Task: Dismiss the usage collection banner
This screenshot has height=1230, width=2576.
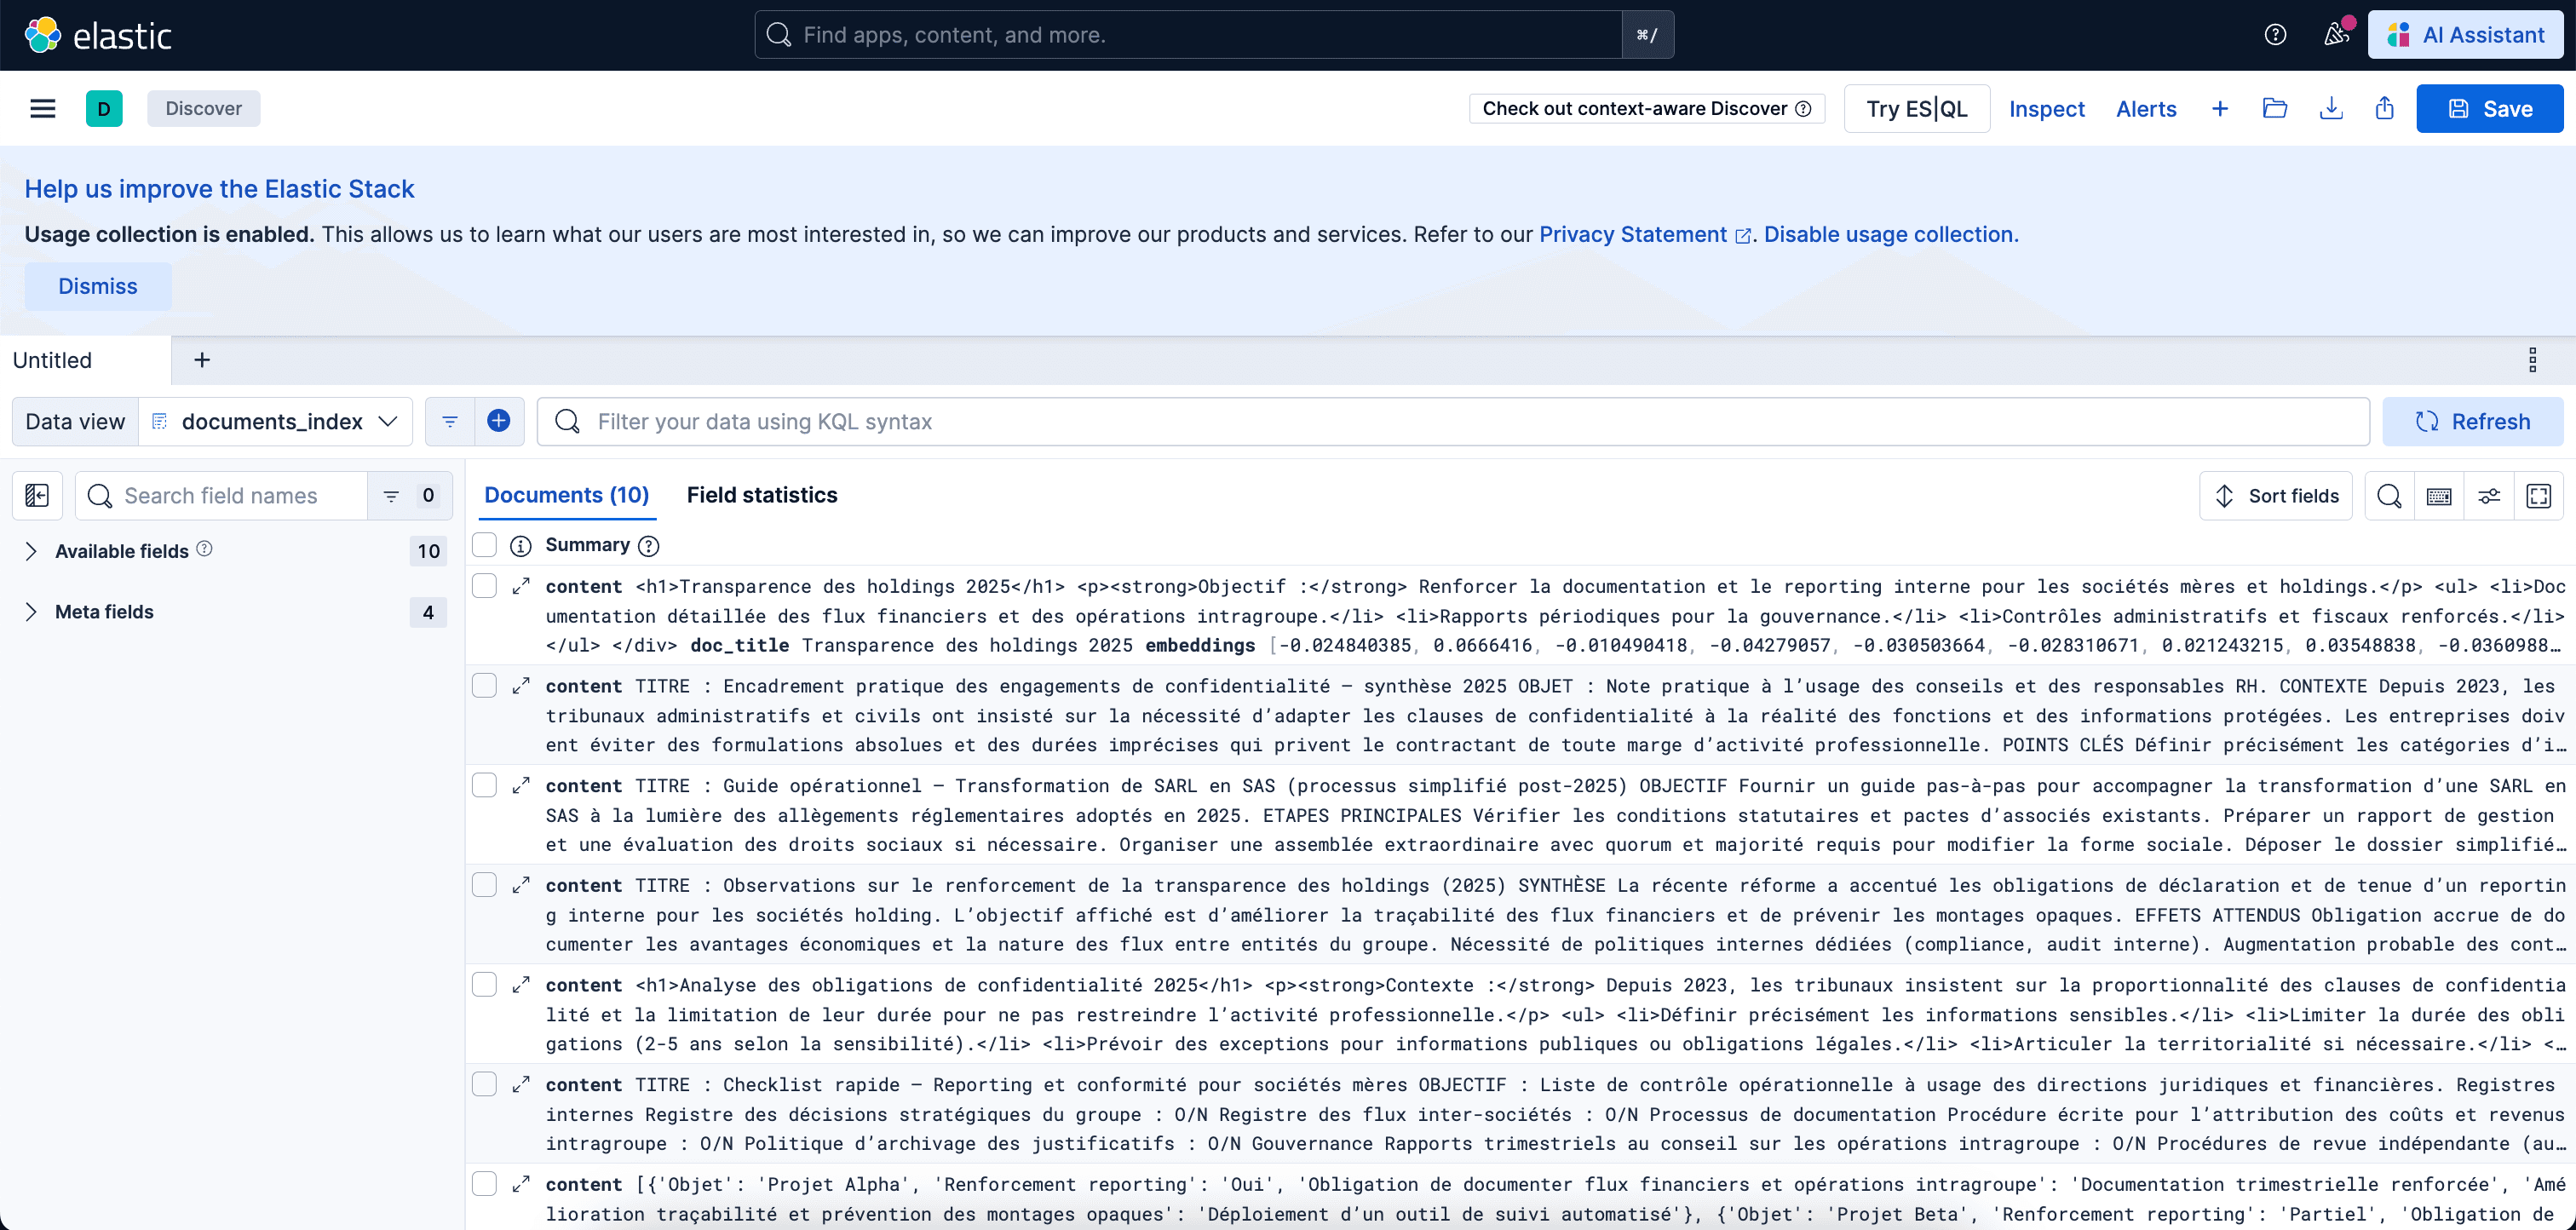Action: click(x=98, y=286)
